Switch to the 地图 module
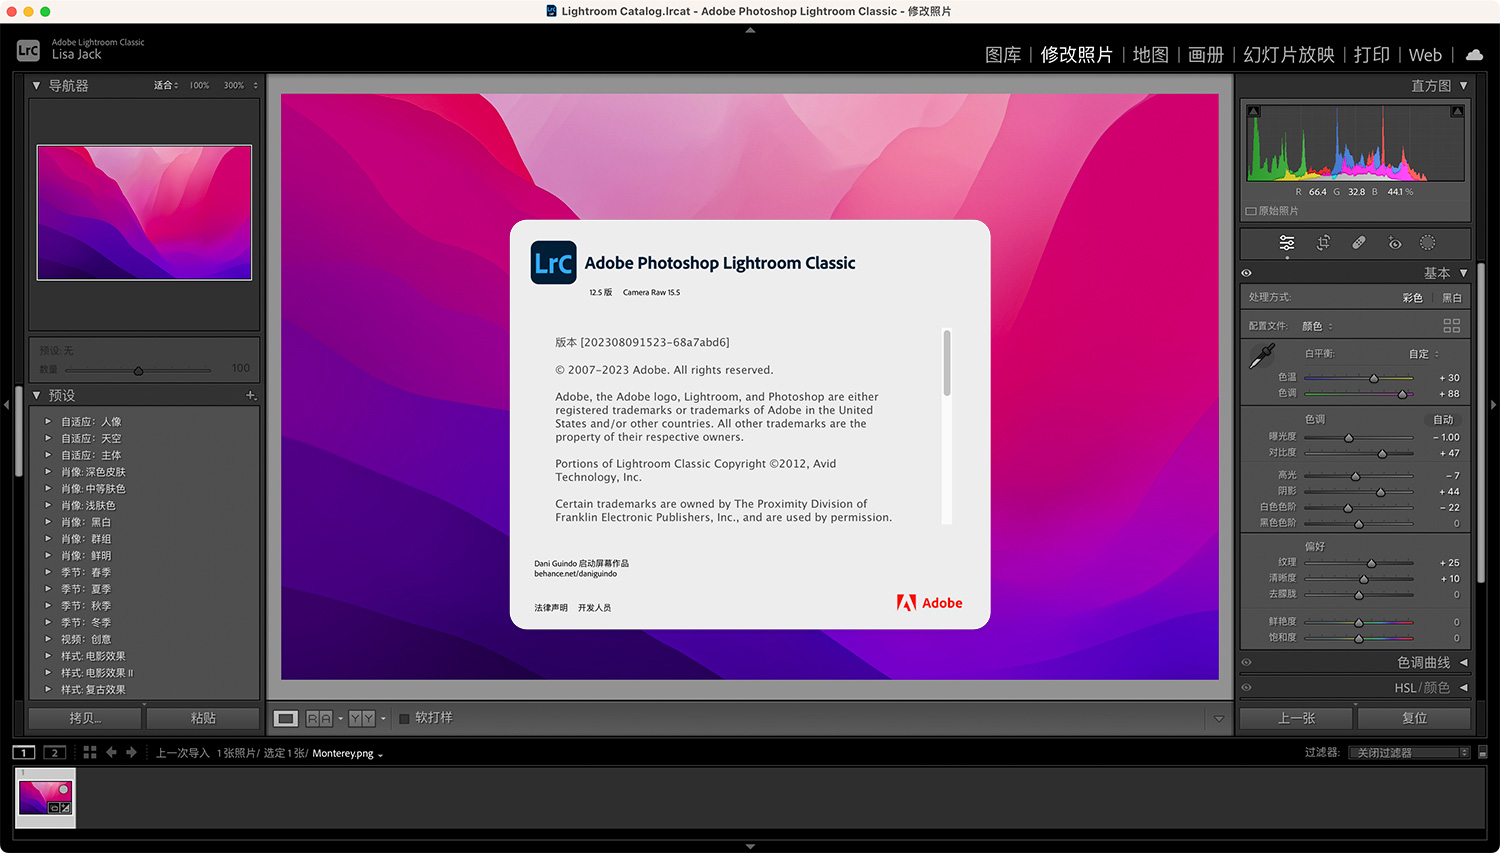Screen dimensions: 1500x853 (1150, 55)
